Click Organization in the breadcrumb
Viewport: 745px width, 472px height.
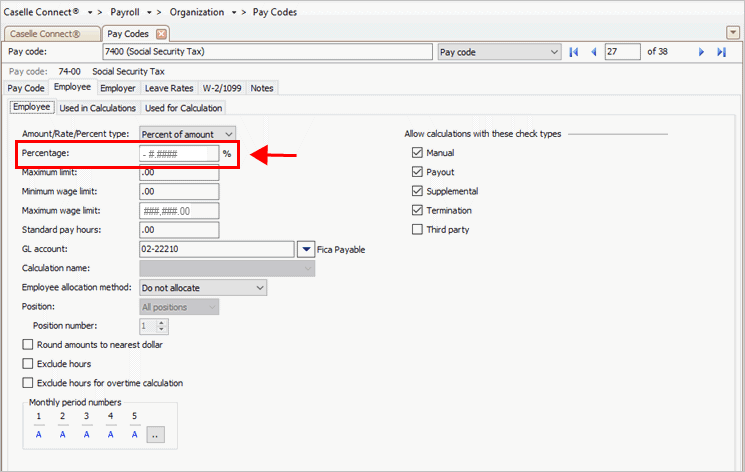tap(197, 12)
